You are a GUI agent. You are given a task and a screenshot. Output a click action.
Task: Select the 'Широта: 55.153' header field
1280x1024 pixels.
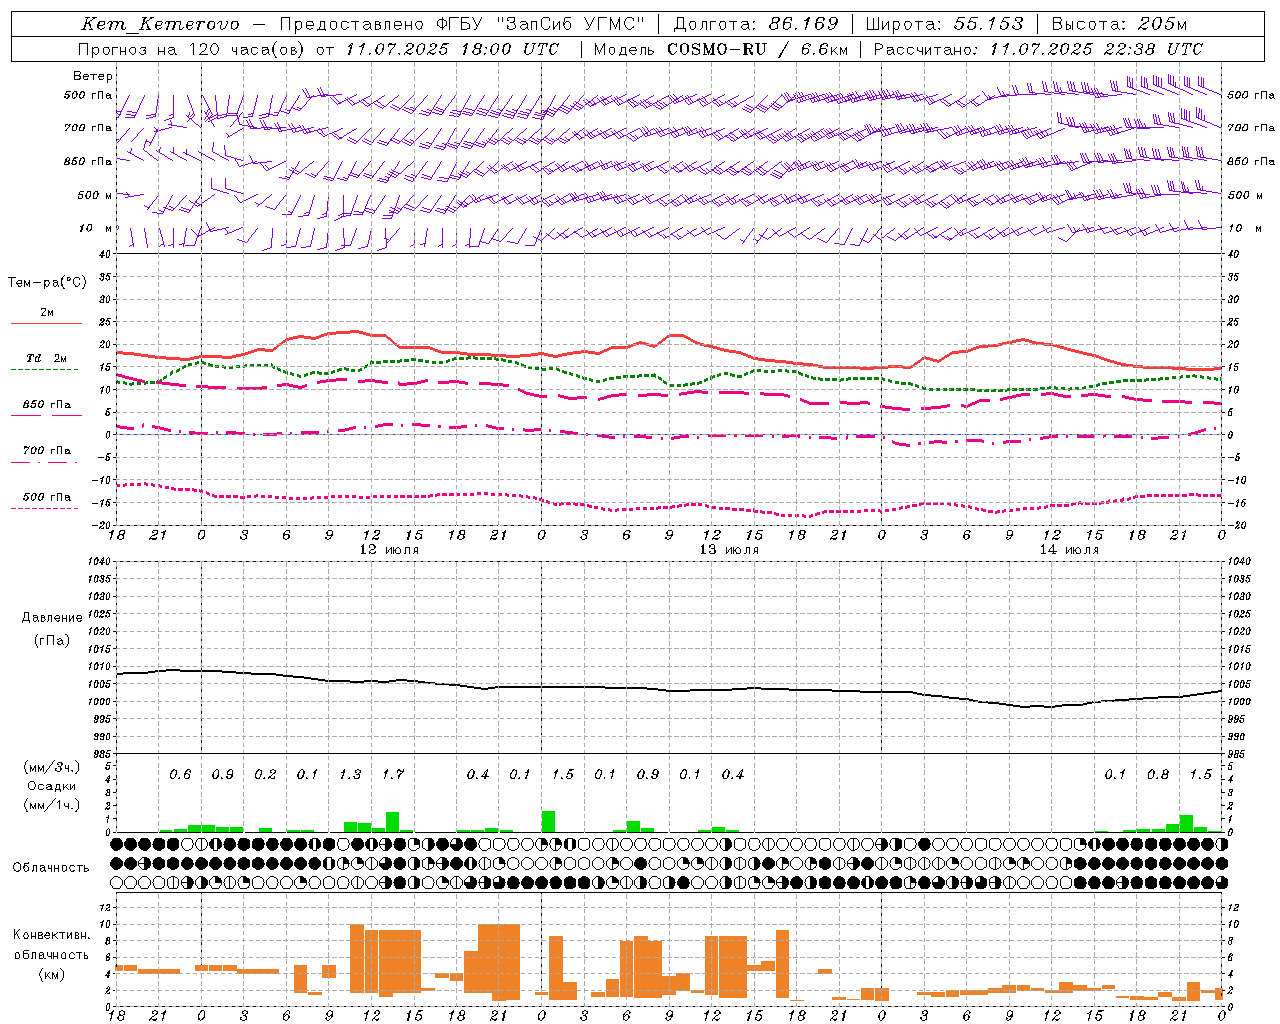coord(944,24)
